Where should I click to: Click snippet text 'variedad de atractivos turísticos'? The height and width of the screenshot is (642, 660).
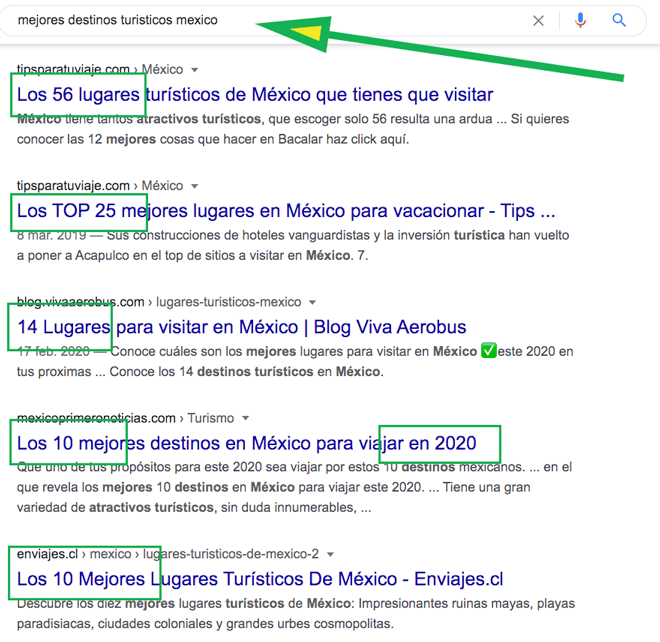(115, 507)
